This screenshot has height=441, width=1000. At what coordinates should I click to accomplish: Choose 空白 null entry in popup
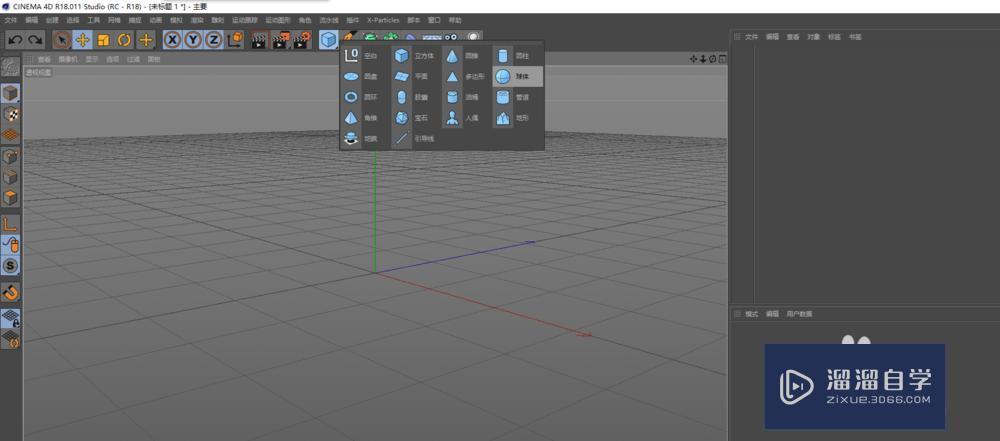364,56
